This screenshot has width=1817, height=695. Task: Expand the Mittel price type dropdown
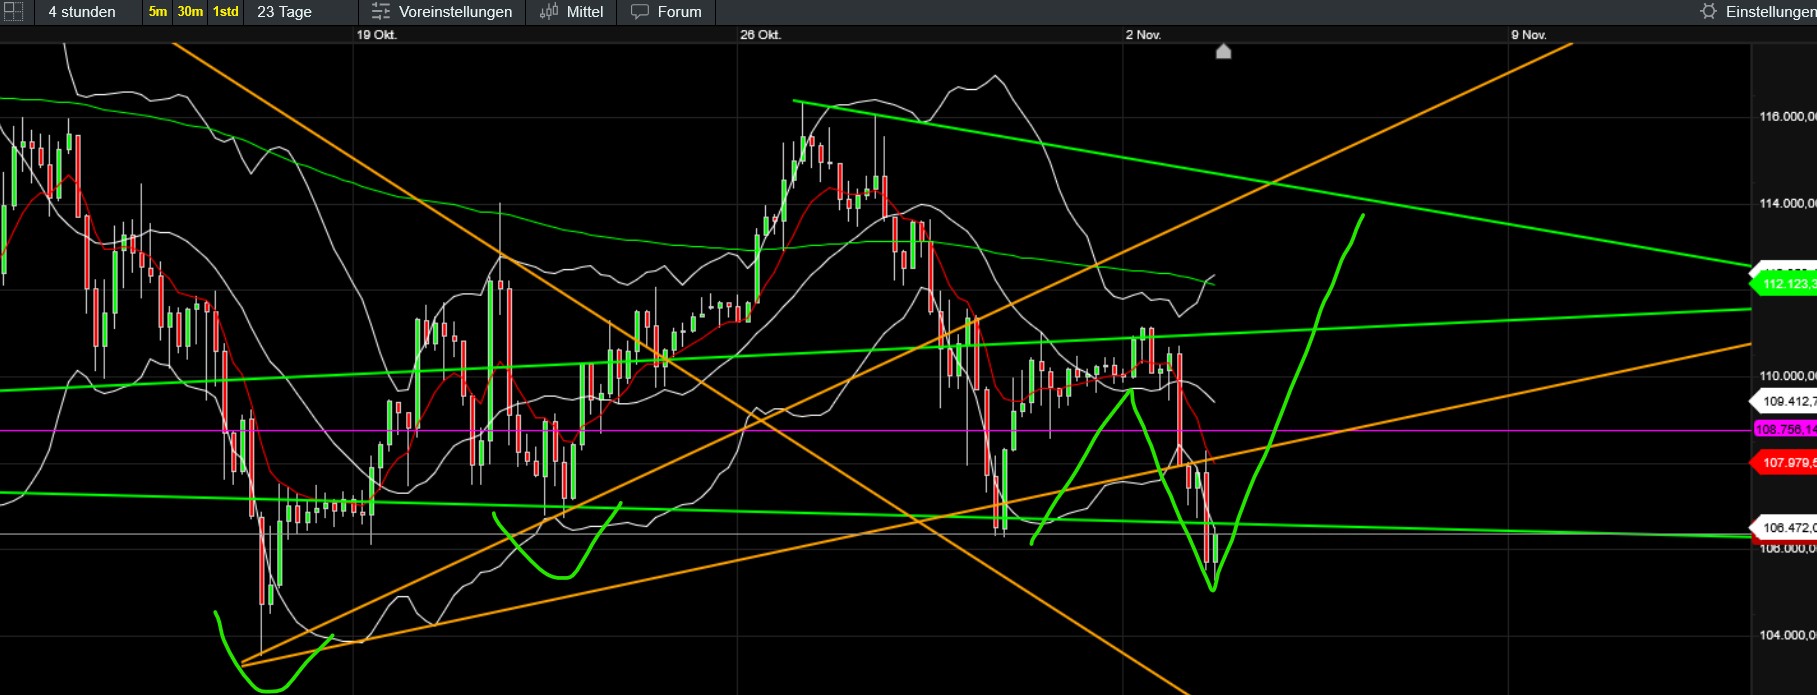coord(585,12)
